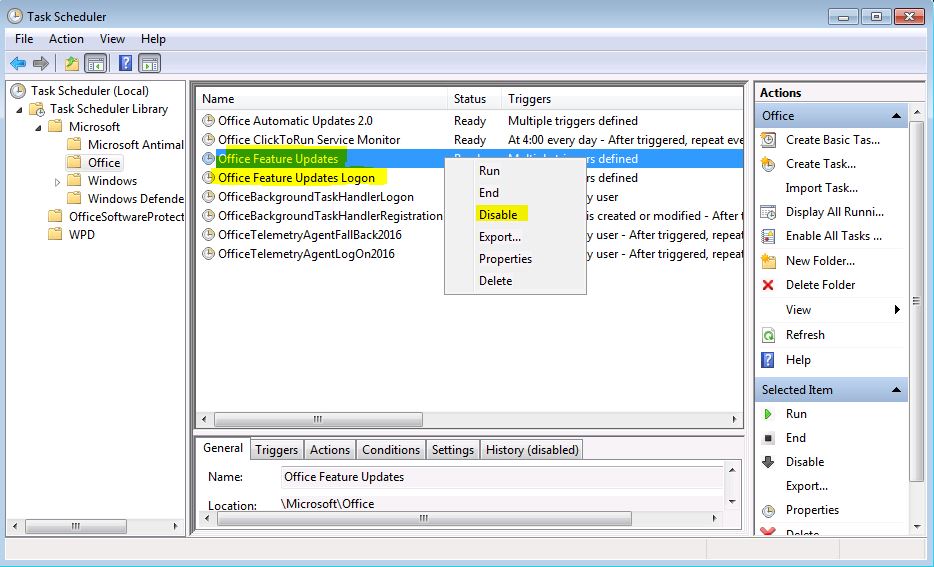Image resolution: width=934 pixels, height=567 pixels.
Task: Click the Actions pane vertical scrollbar thumb
Action: pos(916,301)
